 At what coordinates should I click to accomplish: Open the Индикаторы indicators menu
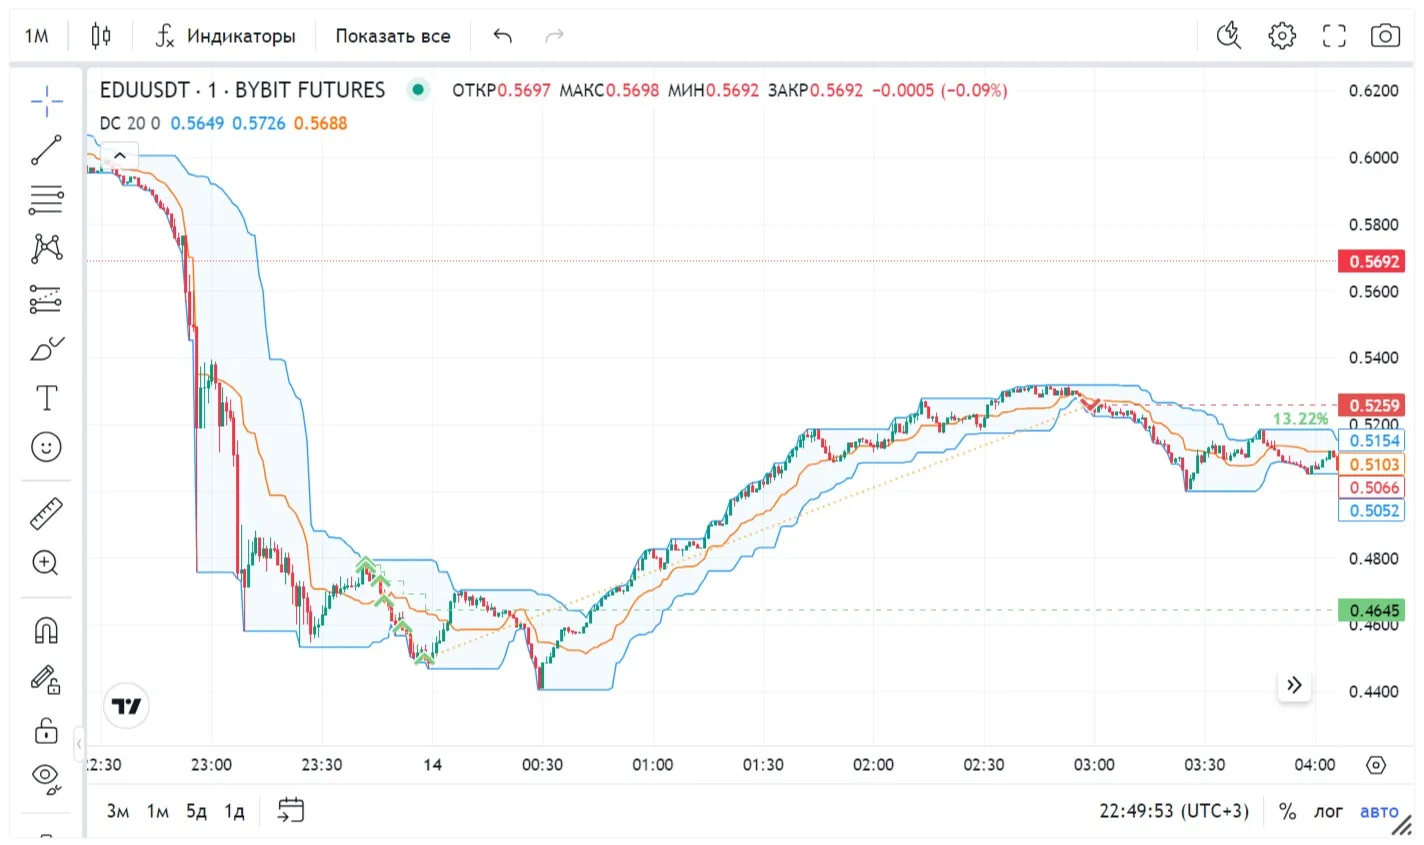pos(225,36)
